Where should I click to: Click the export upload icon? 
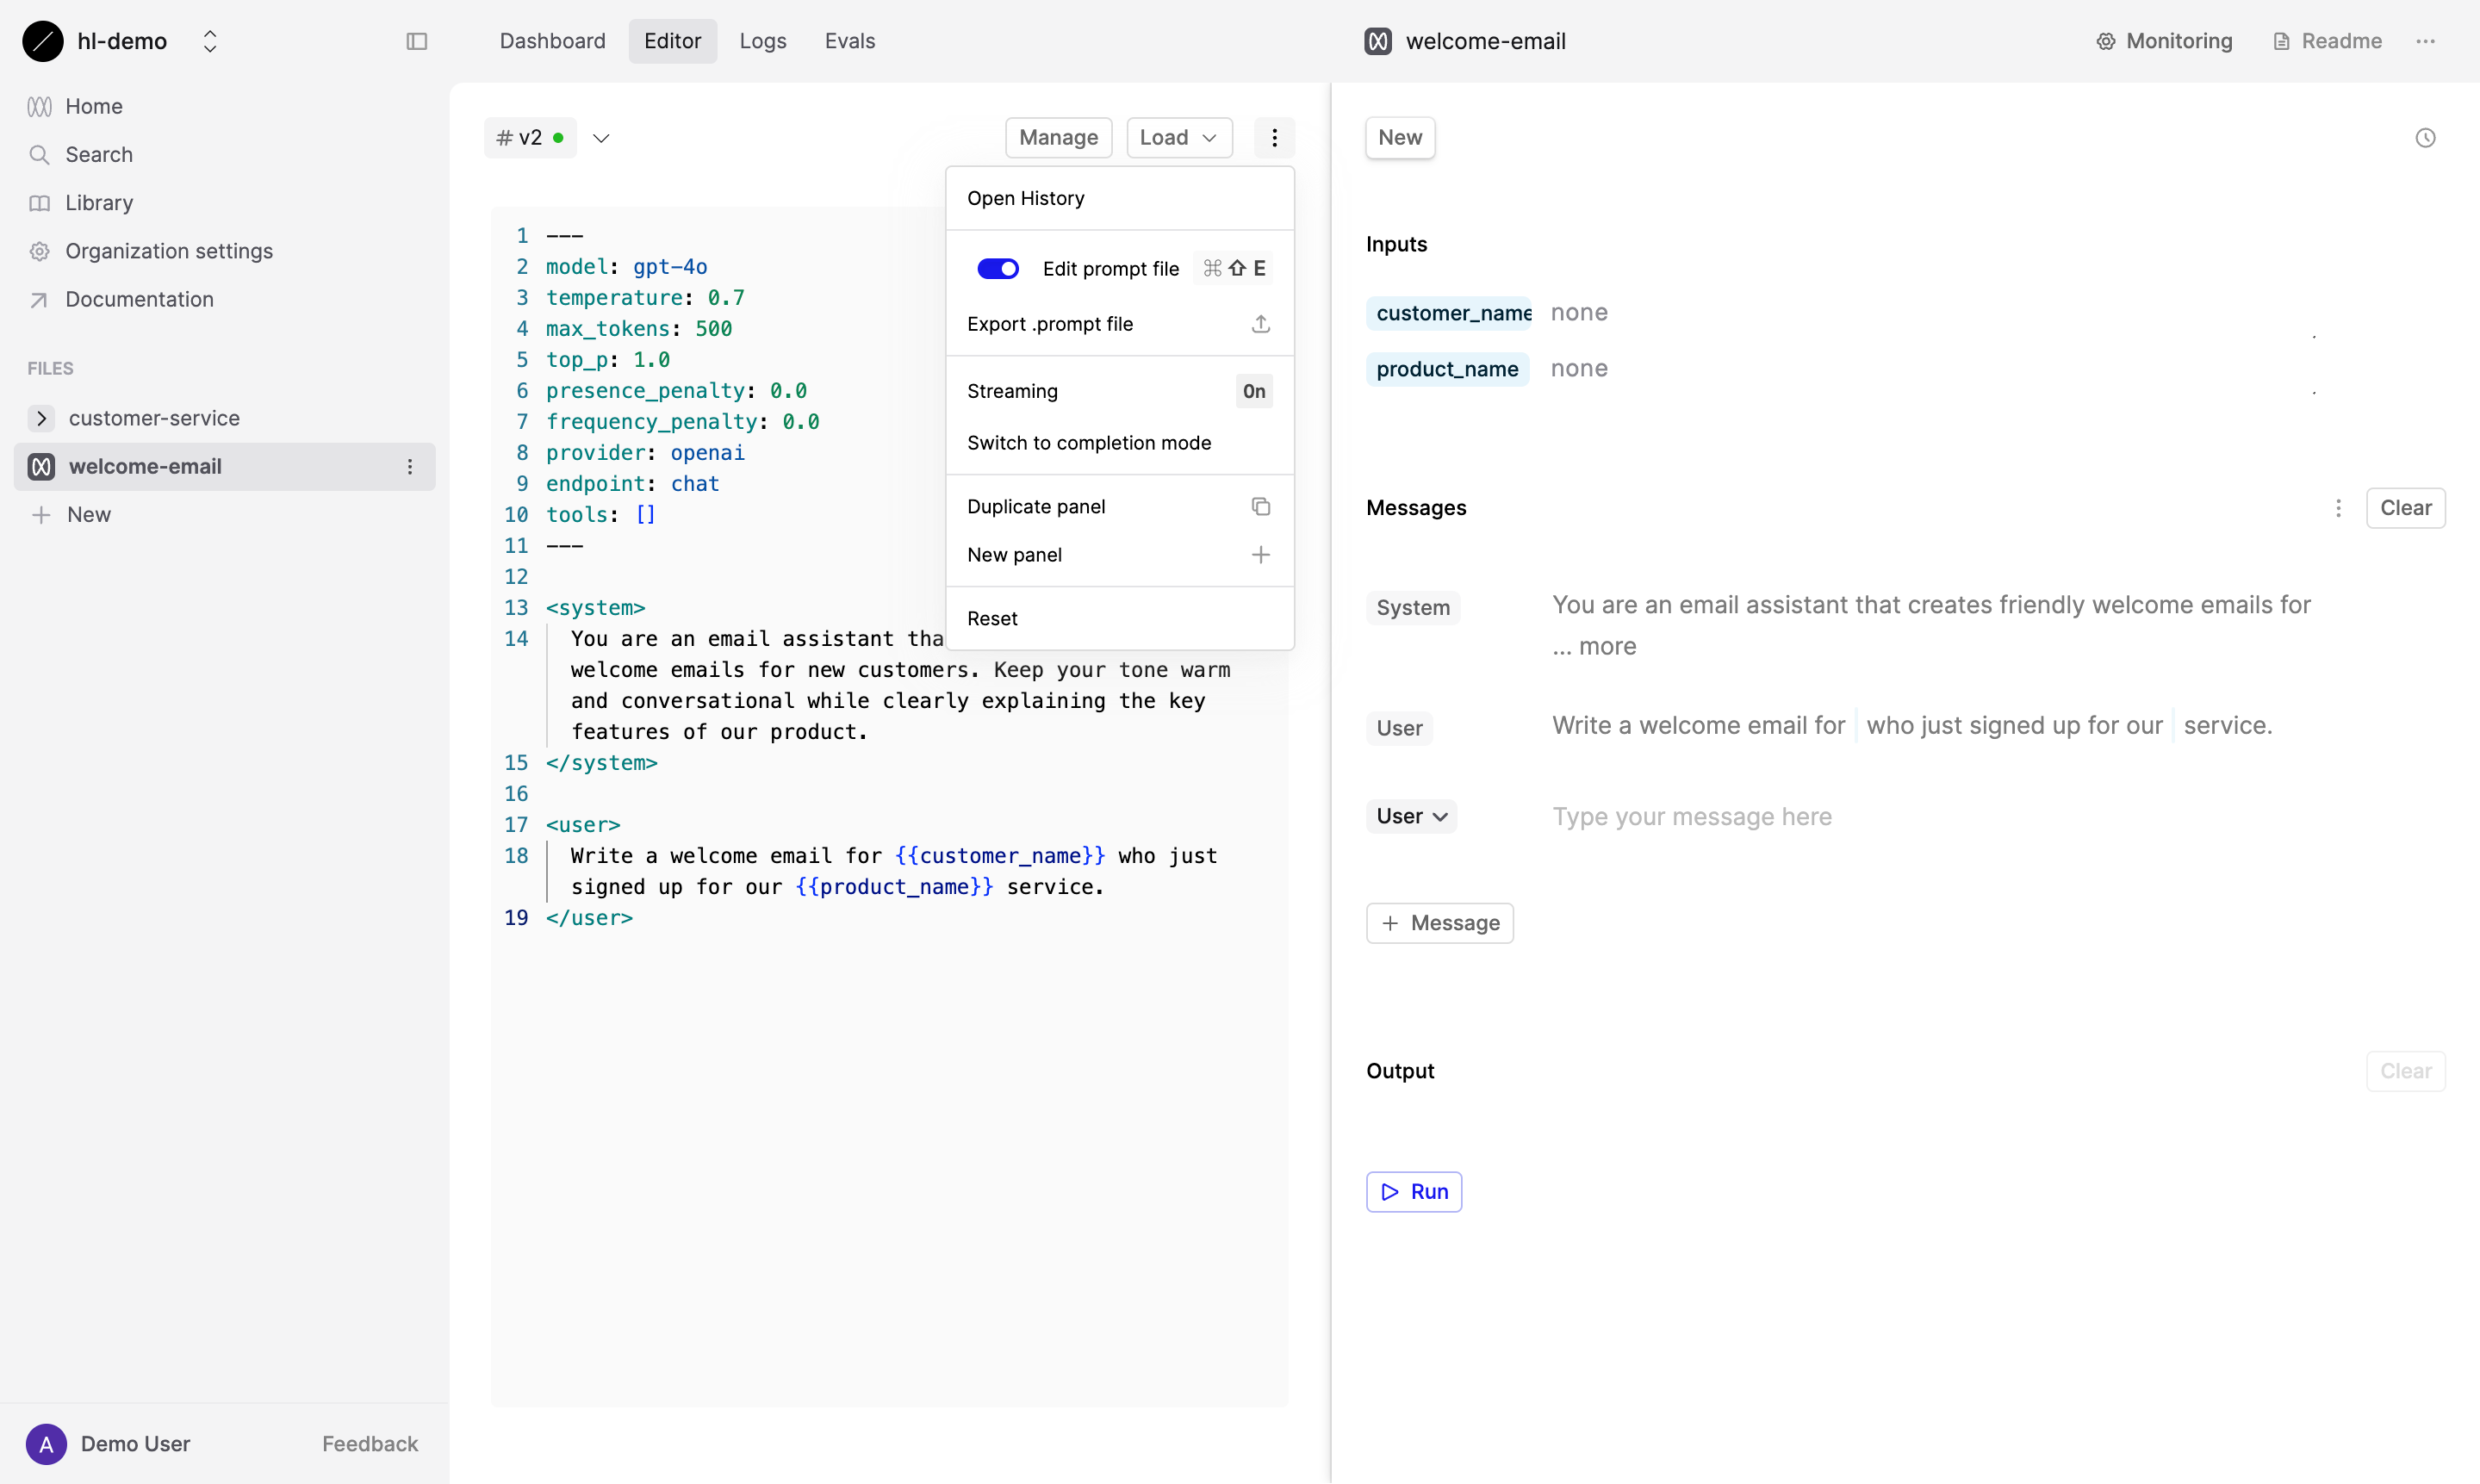coord(1260,324)
